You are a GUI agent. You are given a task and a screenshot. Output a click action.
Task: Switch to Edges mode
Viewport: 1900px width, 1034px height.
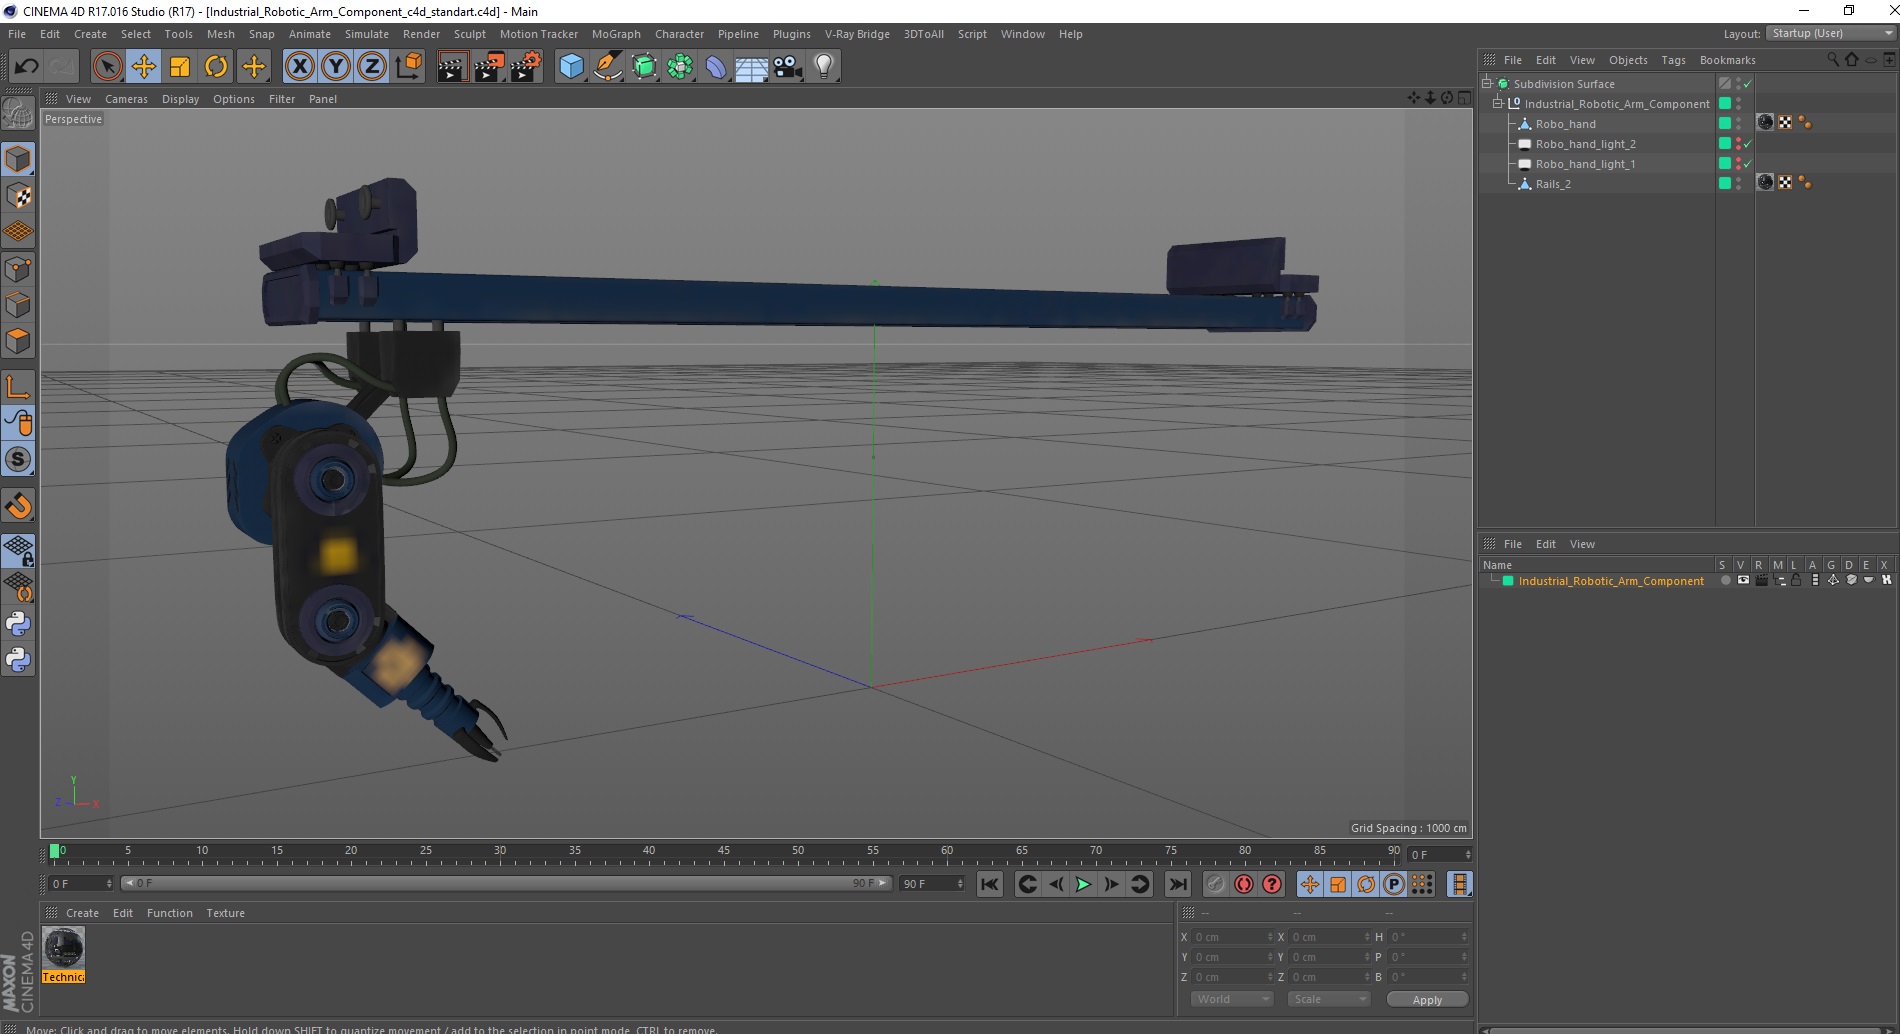pyautogui.click(x=18, y=305)
